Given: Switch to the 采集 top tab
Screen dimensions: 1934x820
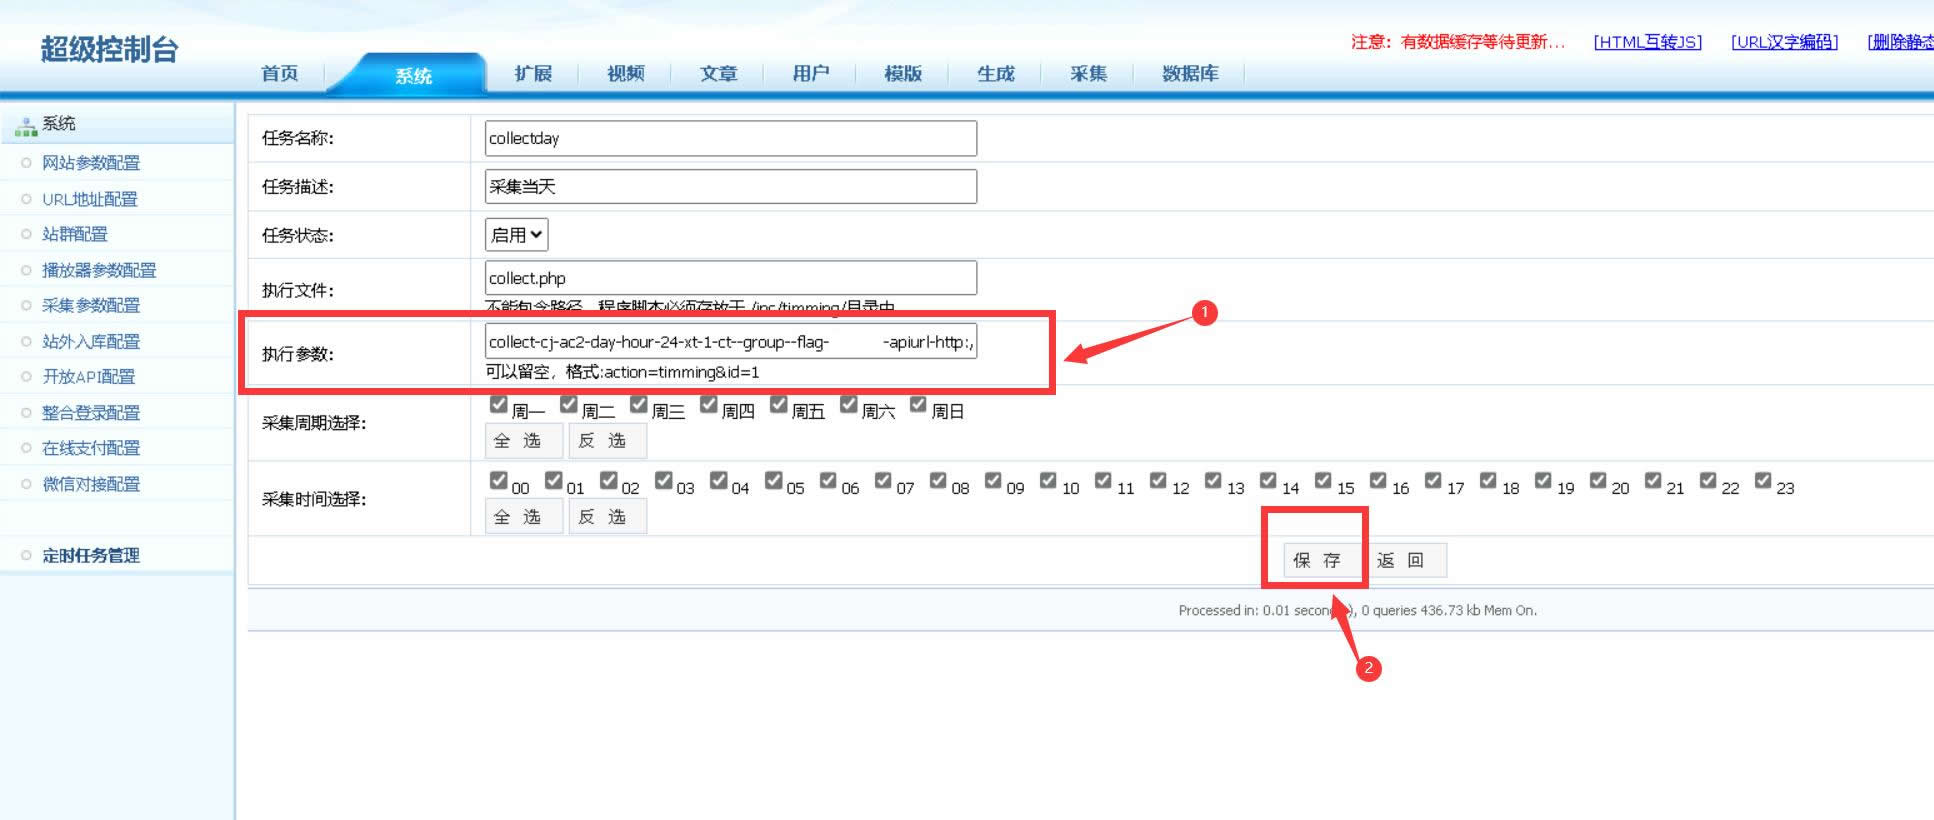Looking at the screenshot, I should 1087,74.
